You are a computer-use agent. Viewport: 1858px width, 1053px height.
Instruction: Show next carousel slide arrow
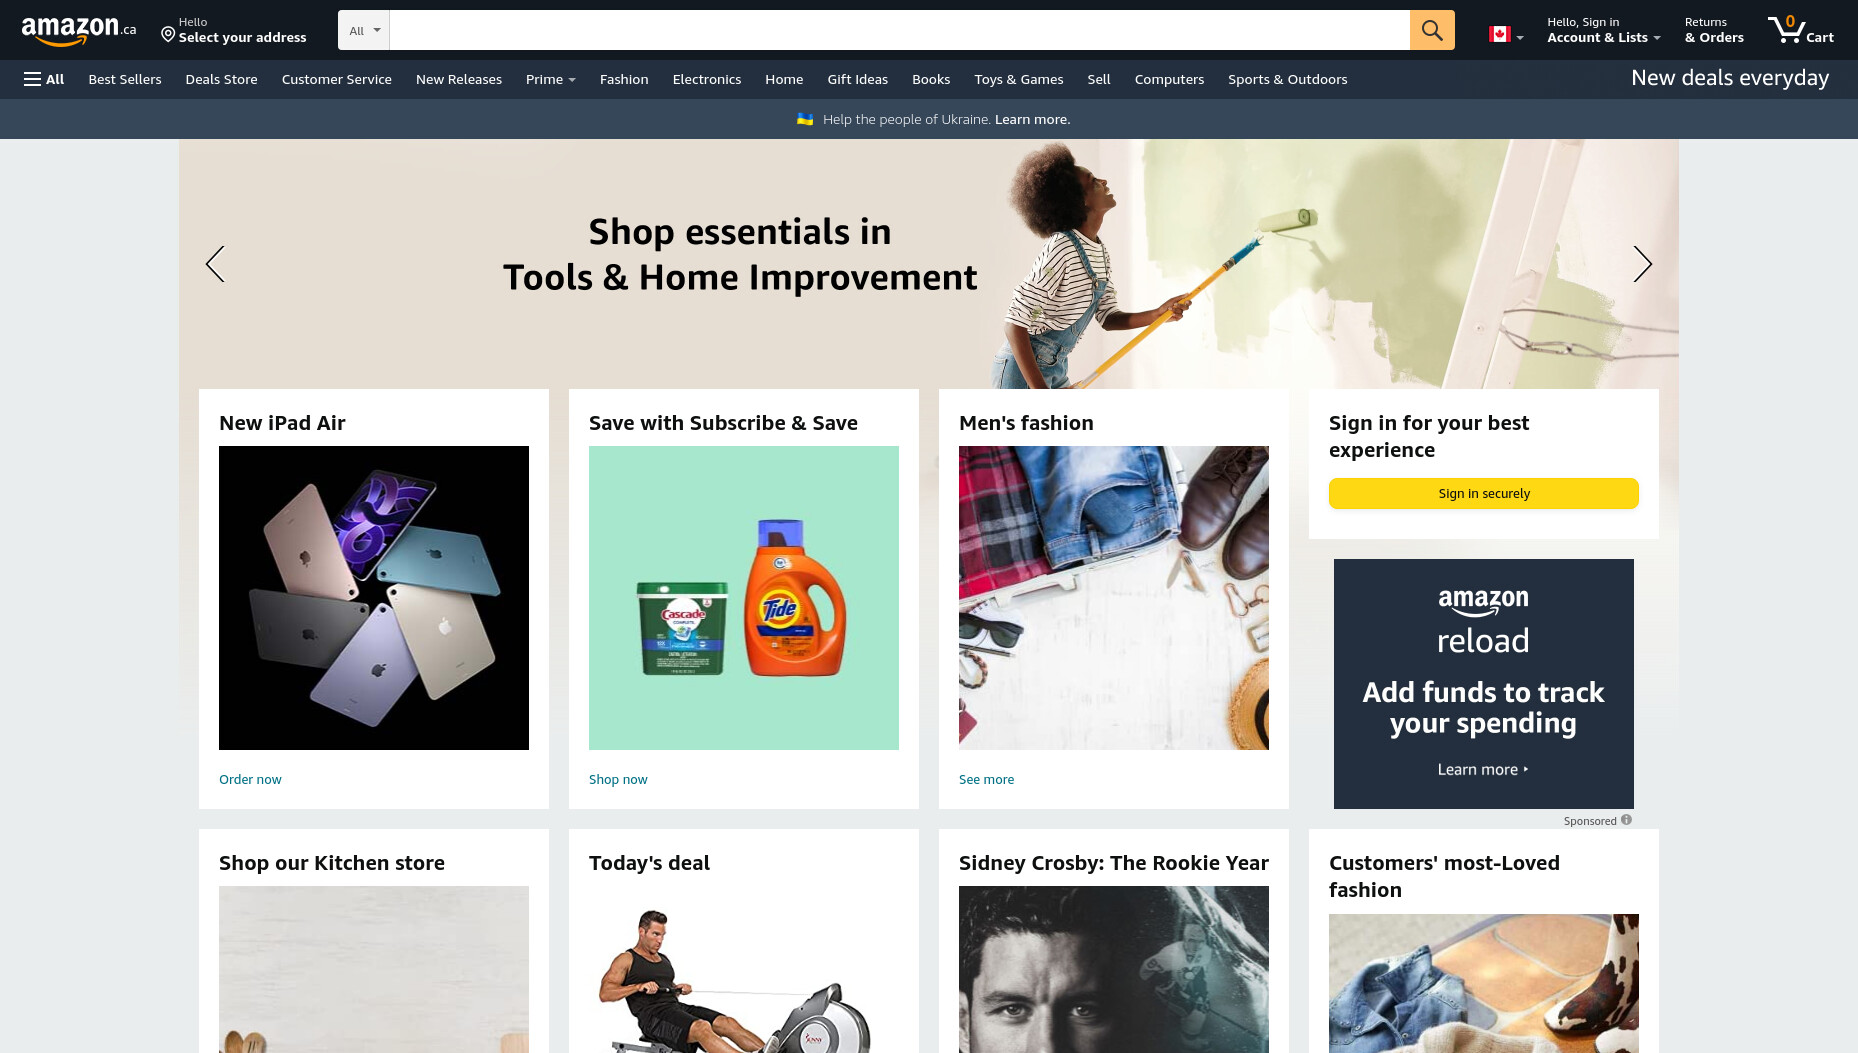click(1642, 264)
